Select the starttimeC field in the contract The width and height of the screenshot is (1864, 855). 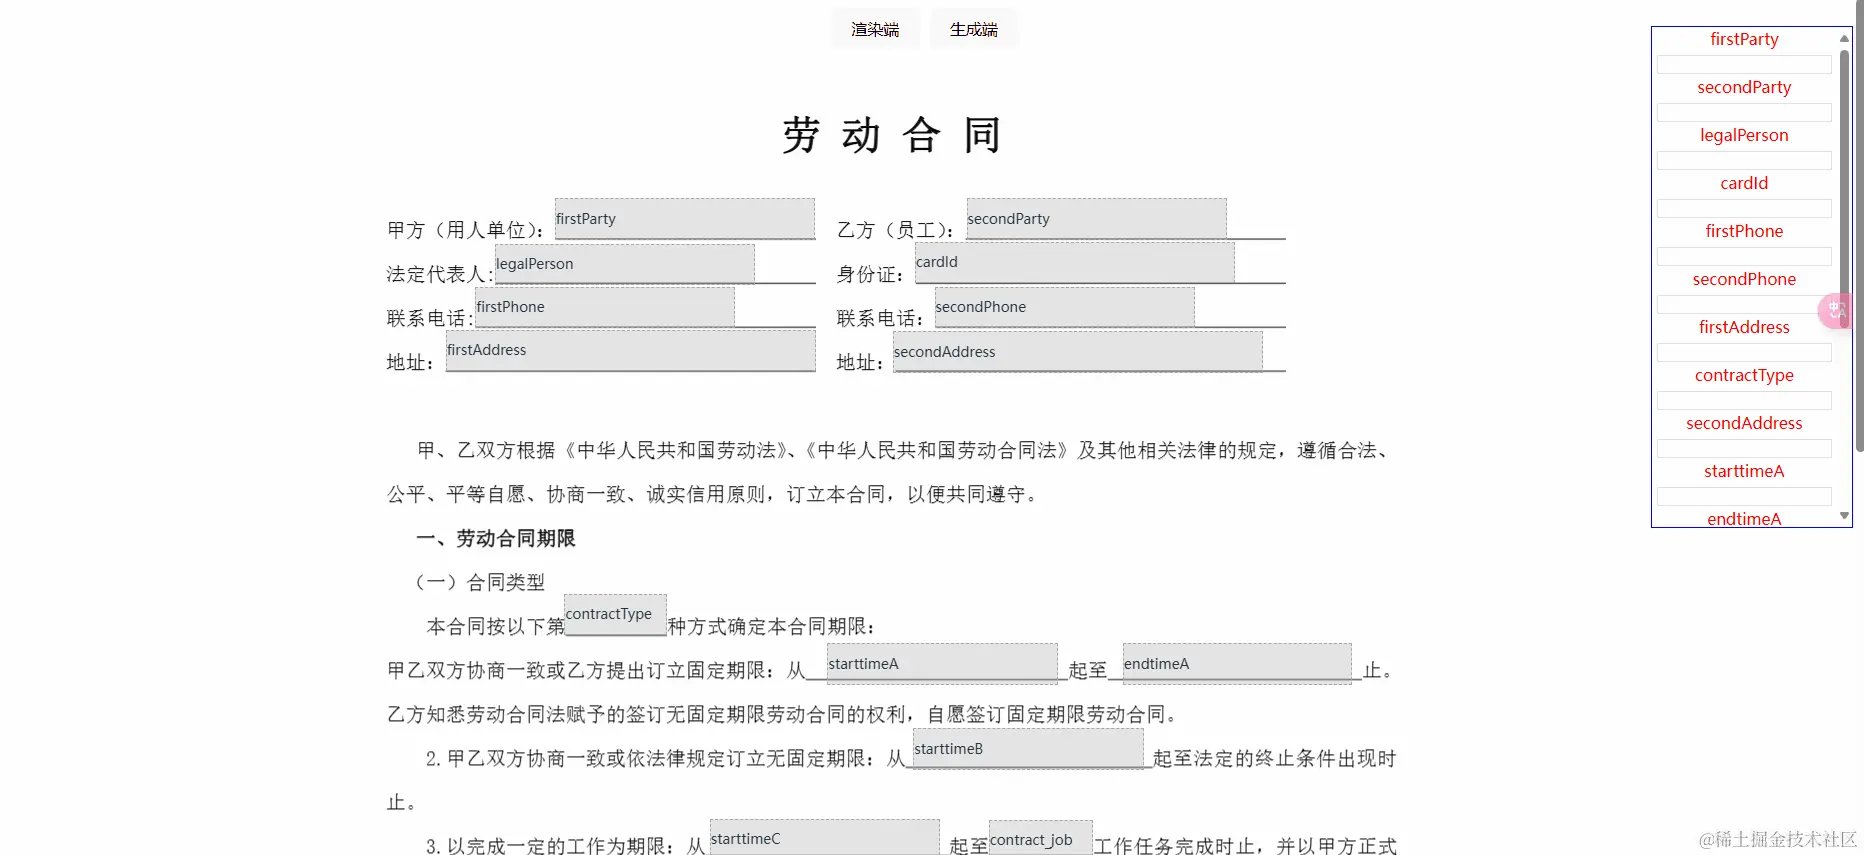pyautogui.click(x=824, y=838)
